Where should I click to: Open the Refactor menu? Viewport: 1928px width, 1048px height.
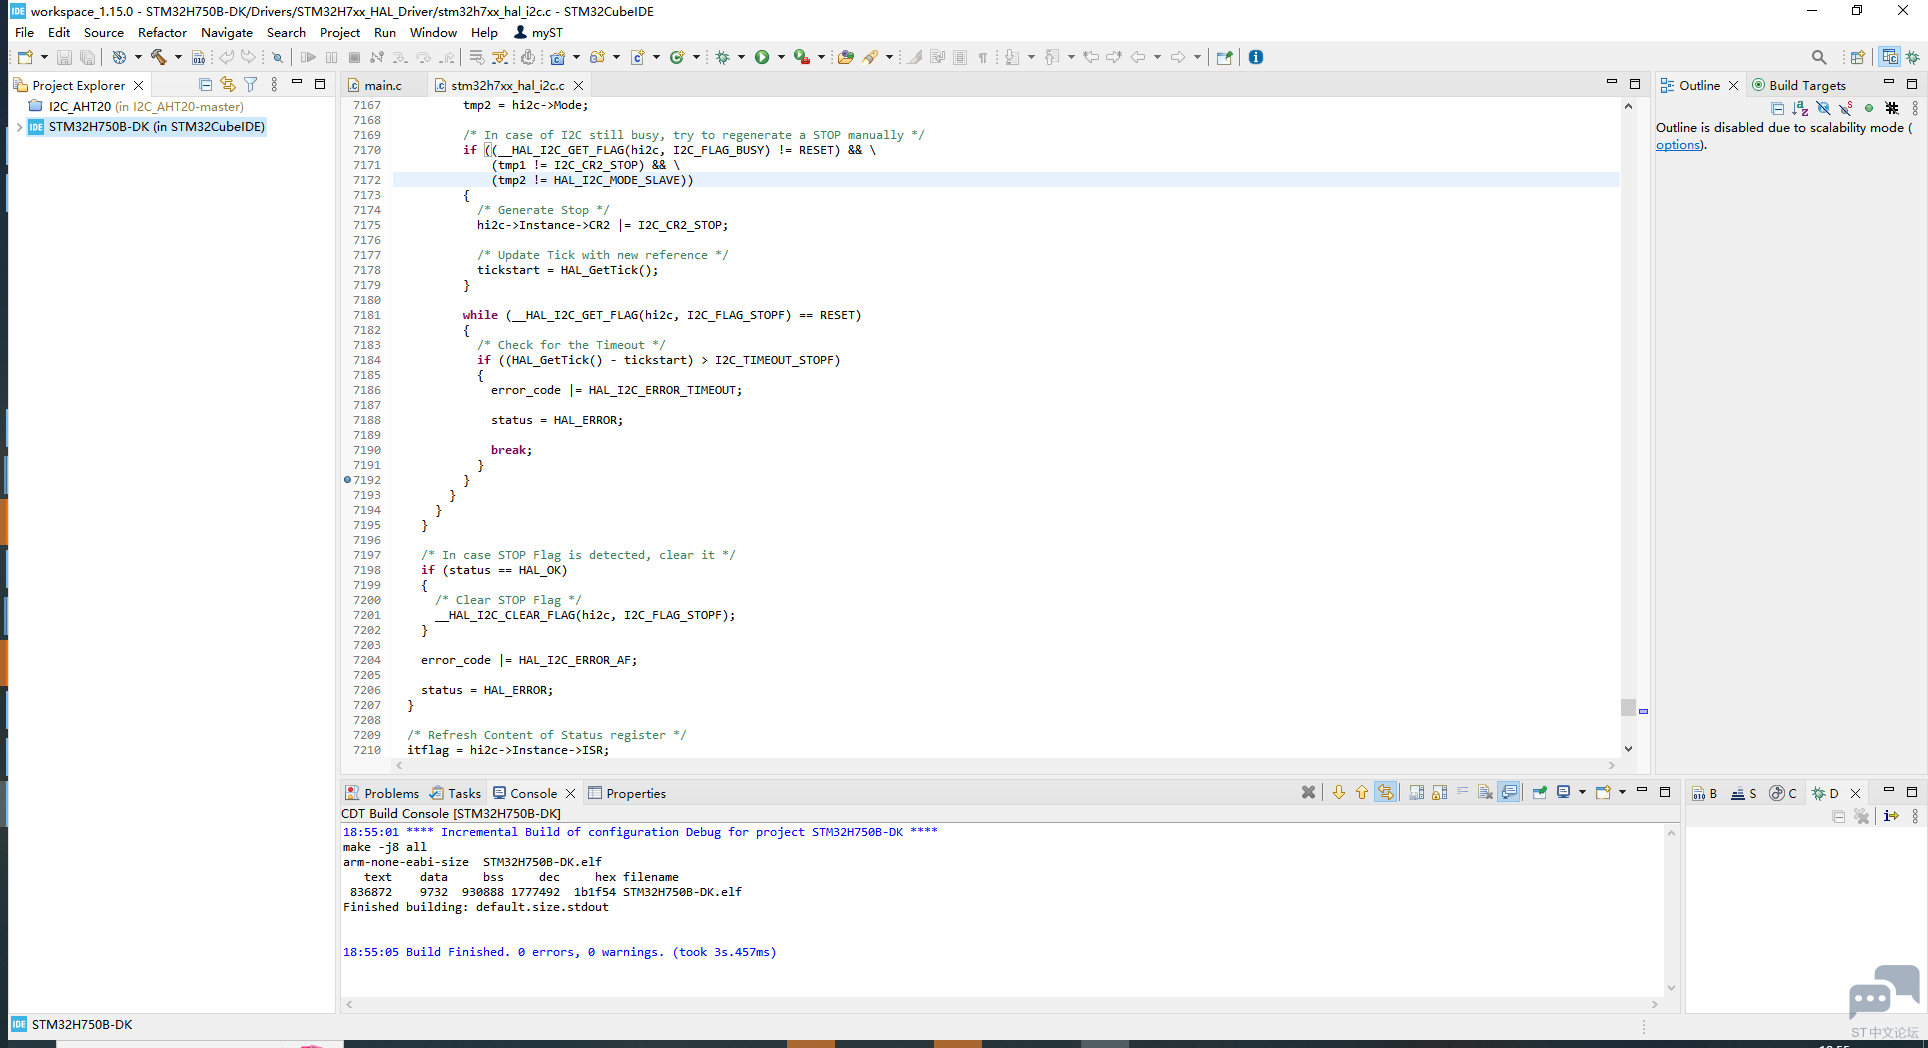[x=162, y=32]
